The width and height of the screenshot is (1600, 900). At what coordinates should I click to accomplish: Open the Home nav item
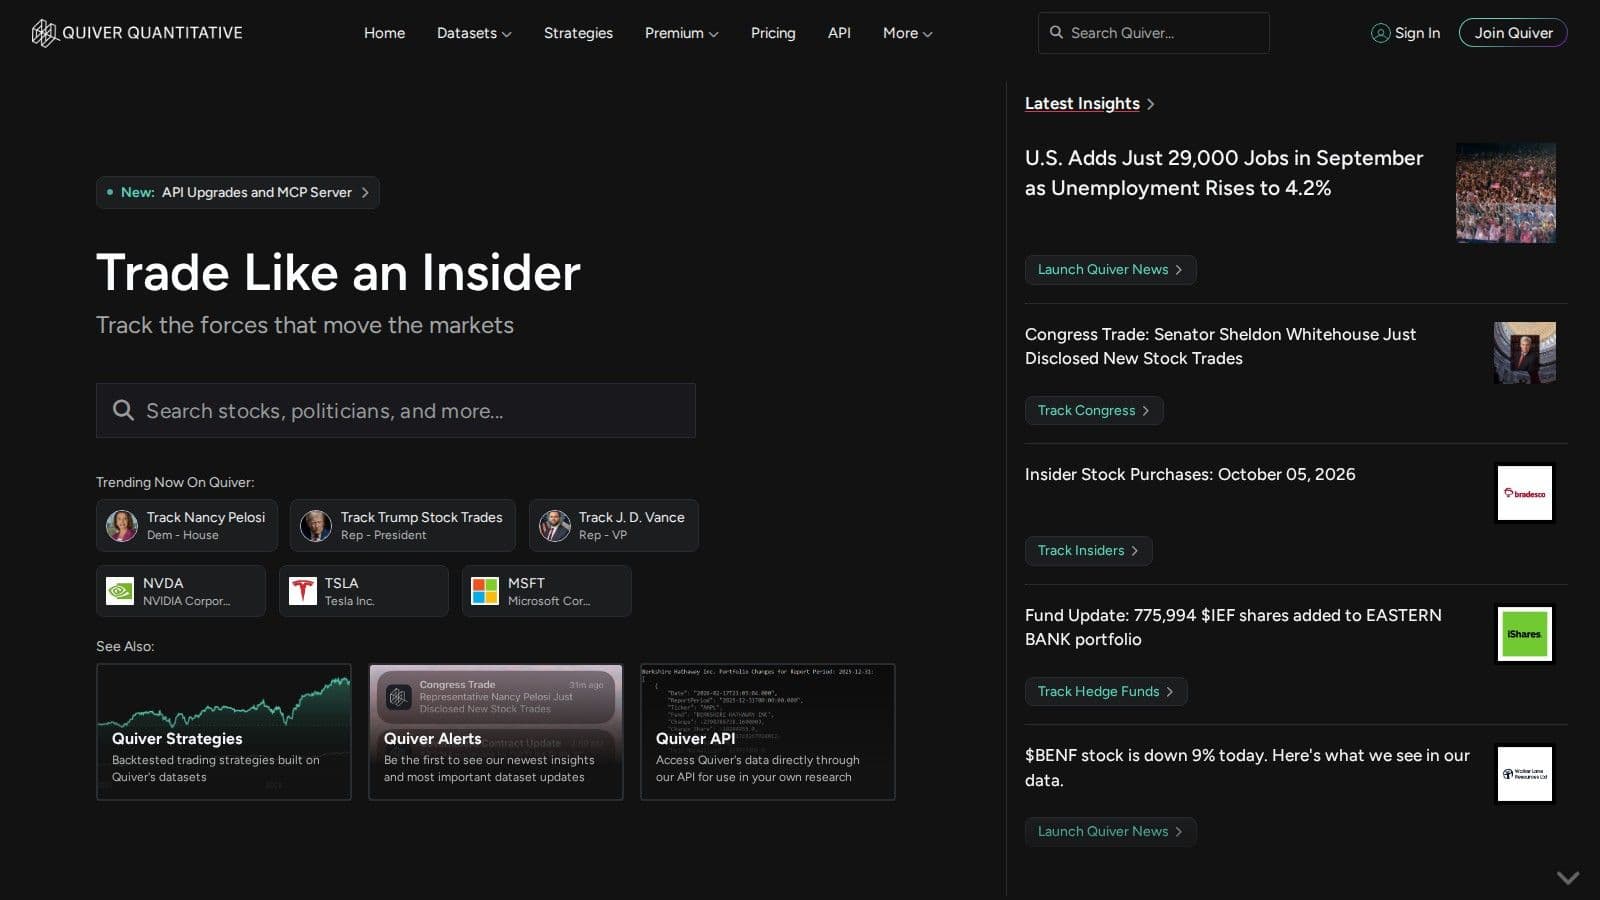[384, 33]
